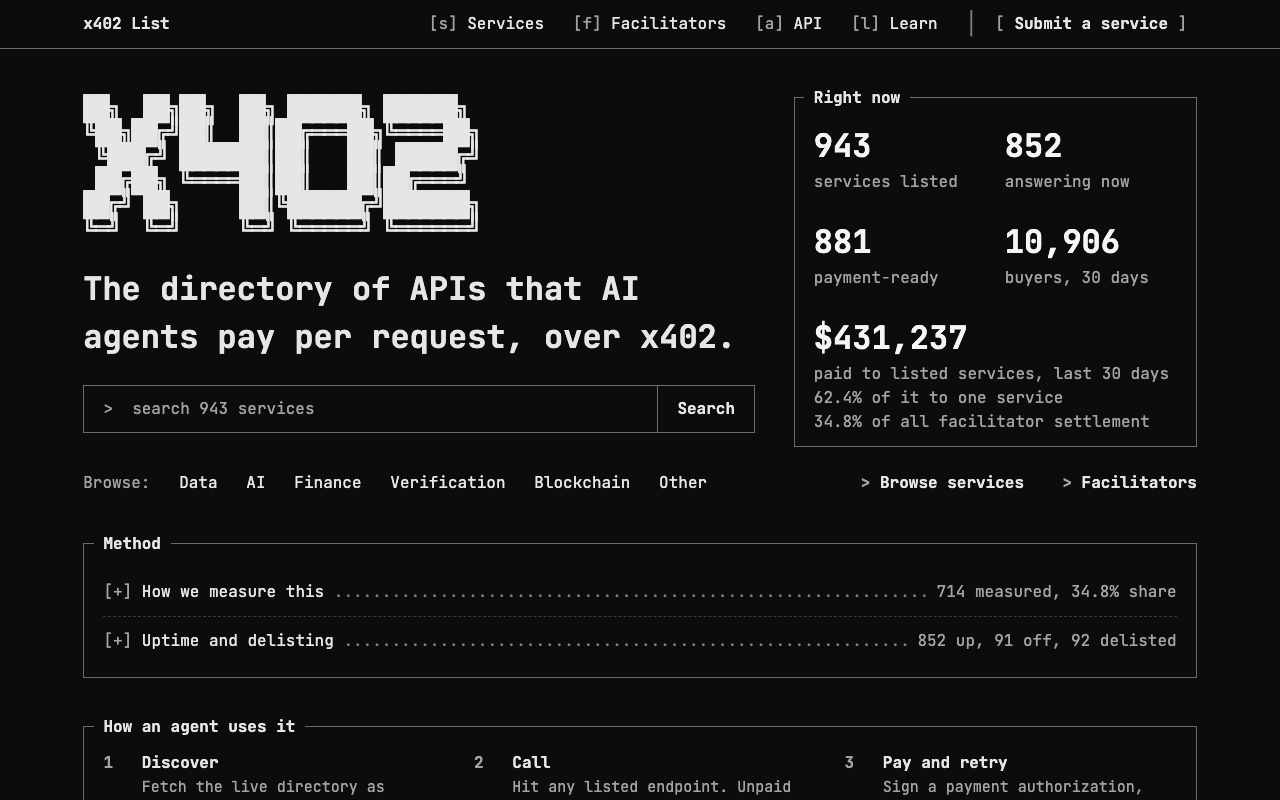Browse the Finance category
The width and height of the screenshot is (1280, 800).
click(327, 482)
